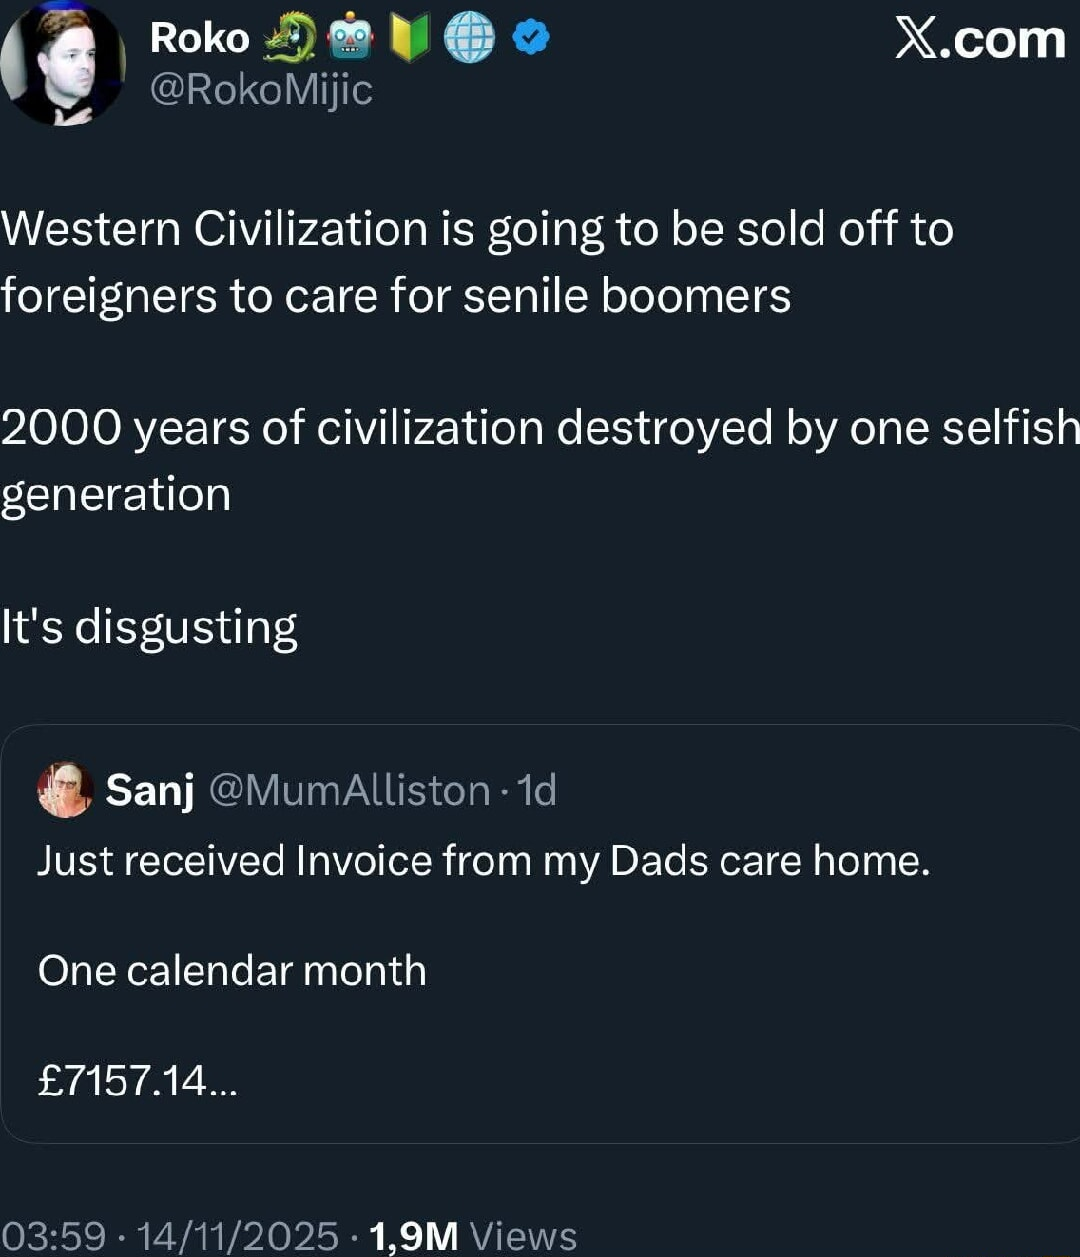Click the green-yellow beginner badge emoji
The height and width of the screenshot is (1257, 1080).
(x=409, y=39)
